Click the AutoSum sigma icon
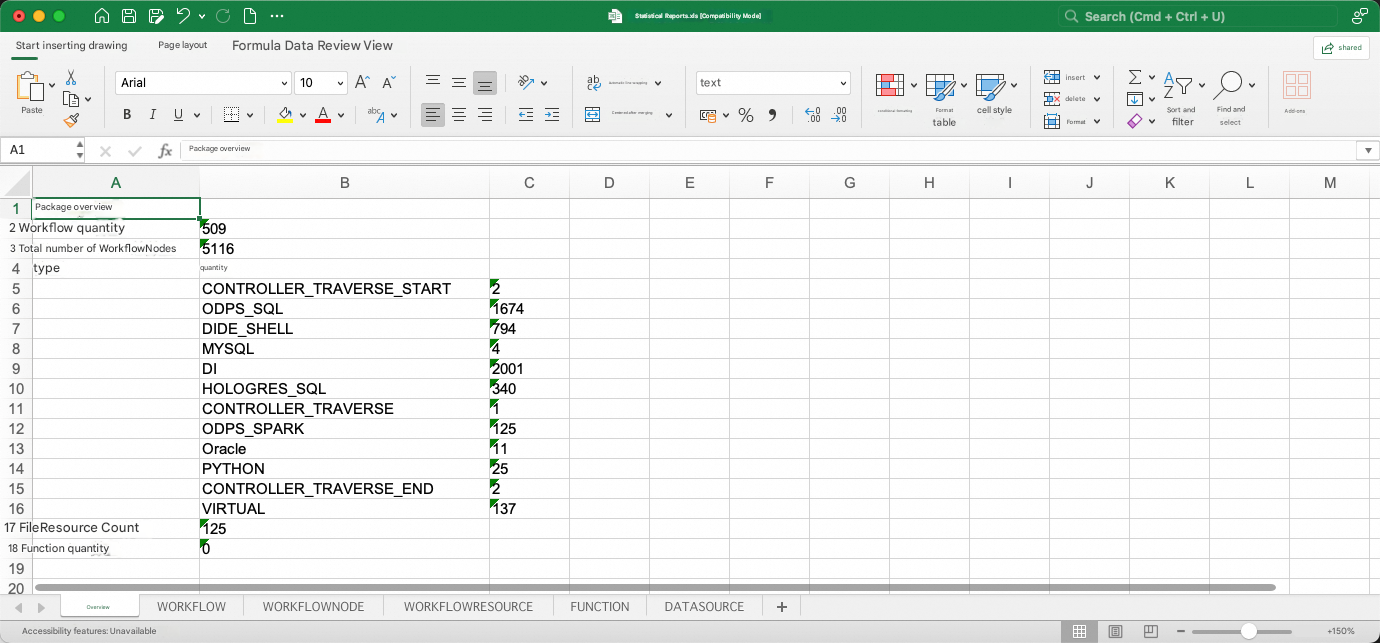This screenshot has width=1380, height=643. click(x=1135, y=77)
